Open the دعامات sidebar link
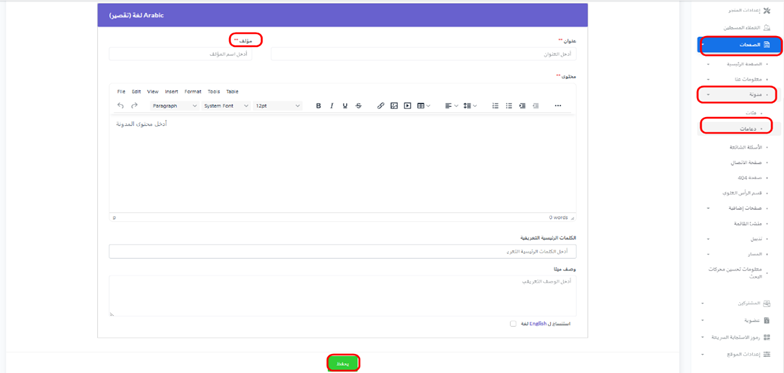This screenshot has height=373, width=784. pyautogui.click(x=748, y=129)
